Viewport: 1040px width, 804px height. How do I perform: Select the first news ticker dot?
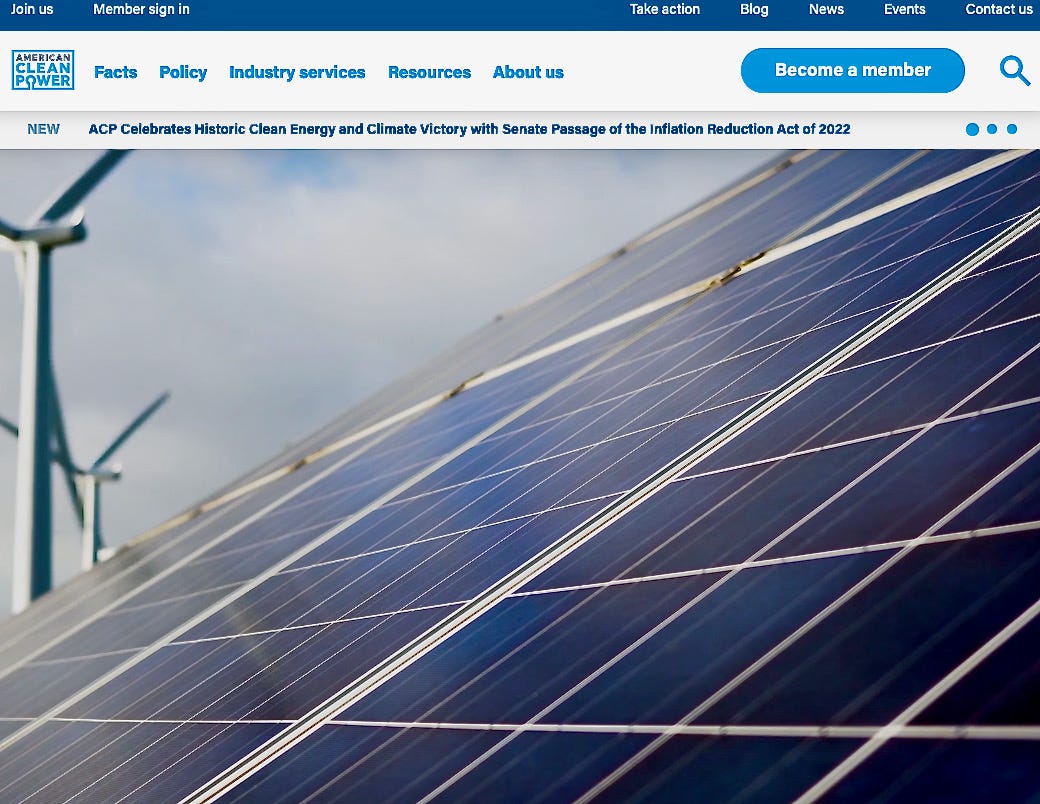click(972, 129)
